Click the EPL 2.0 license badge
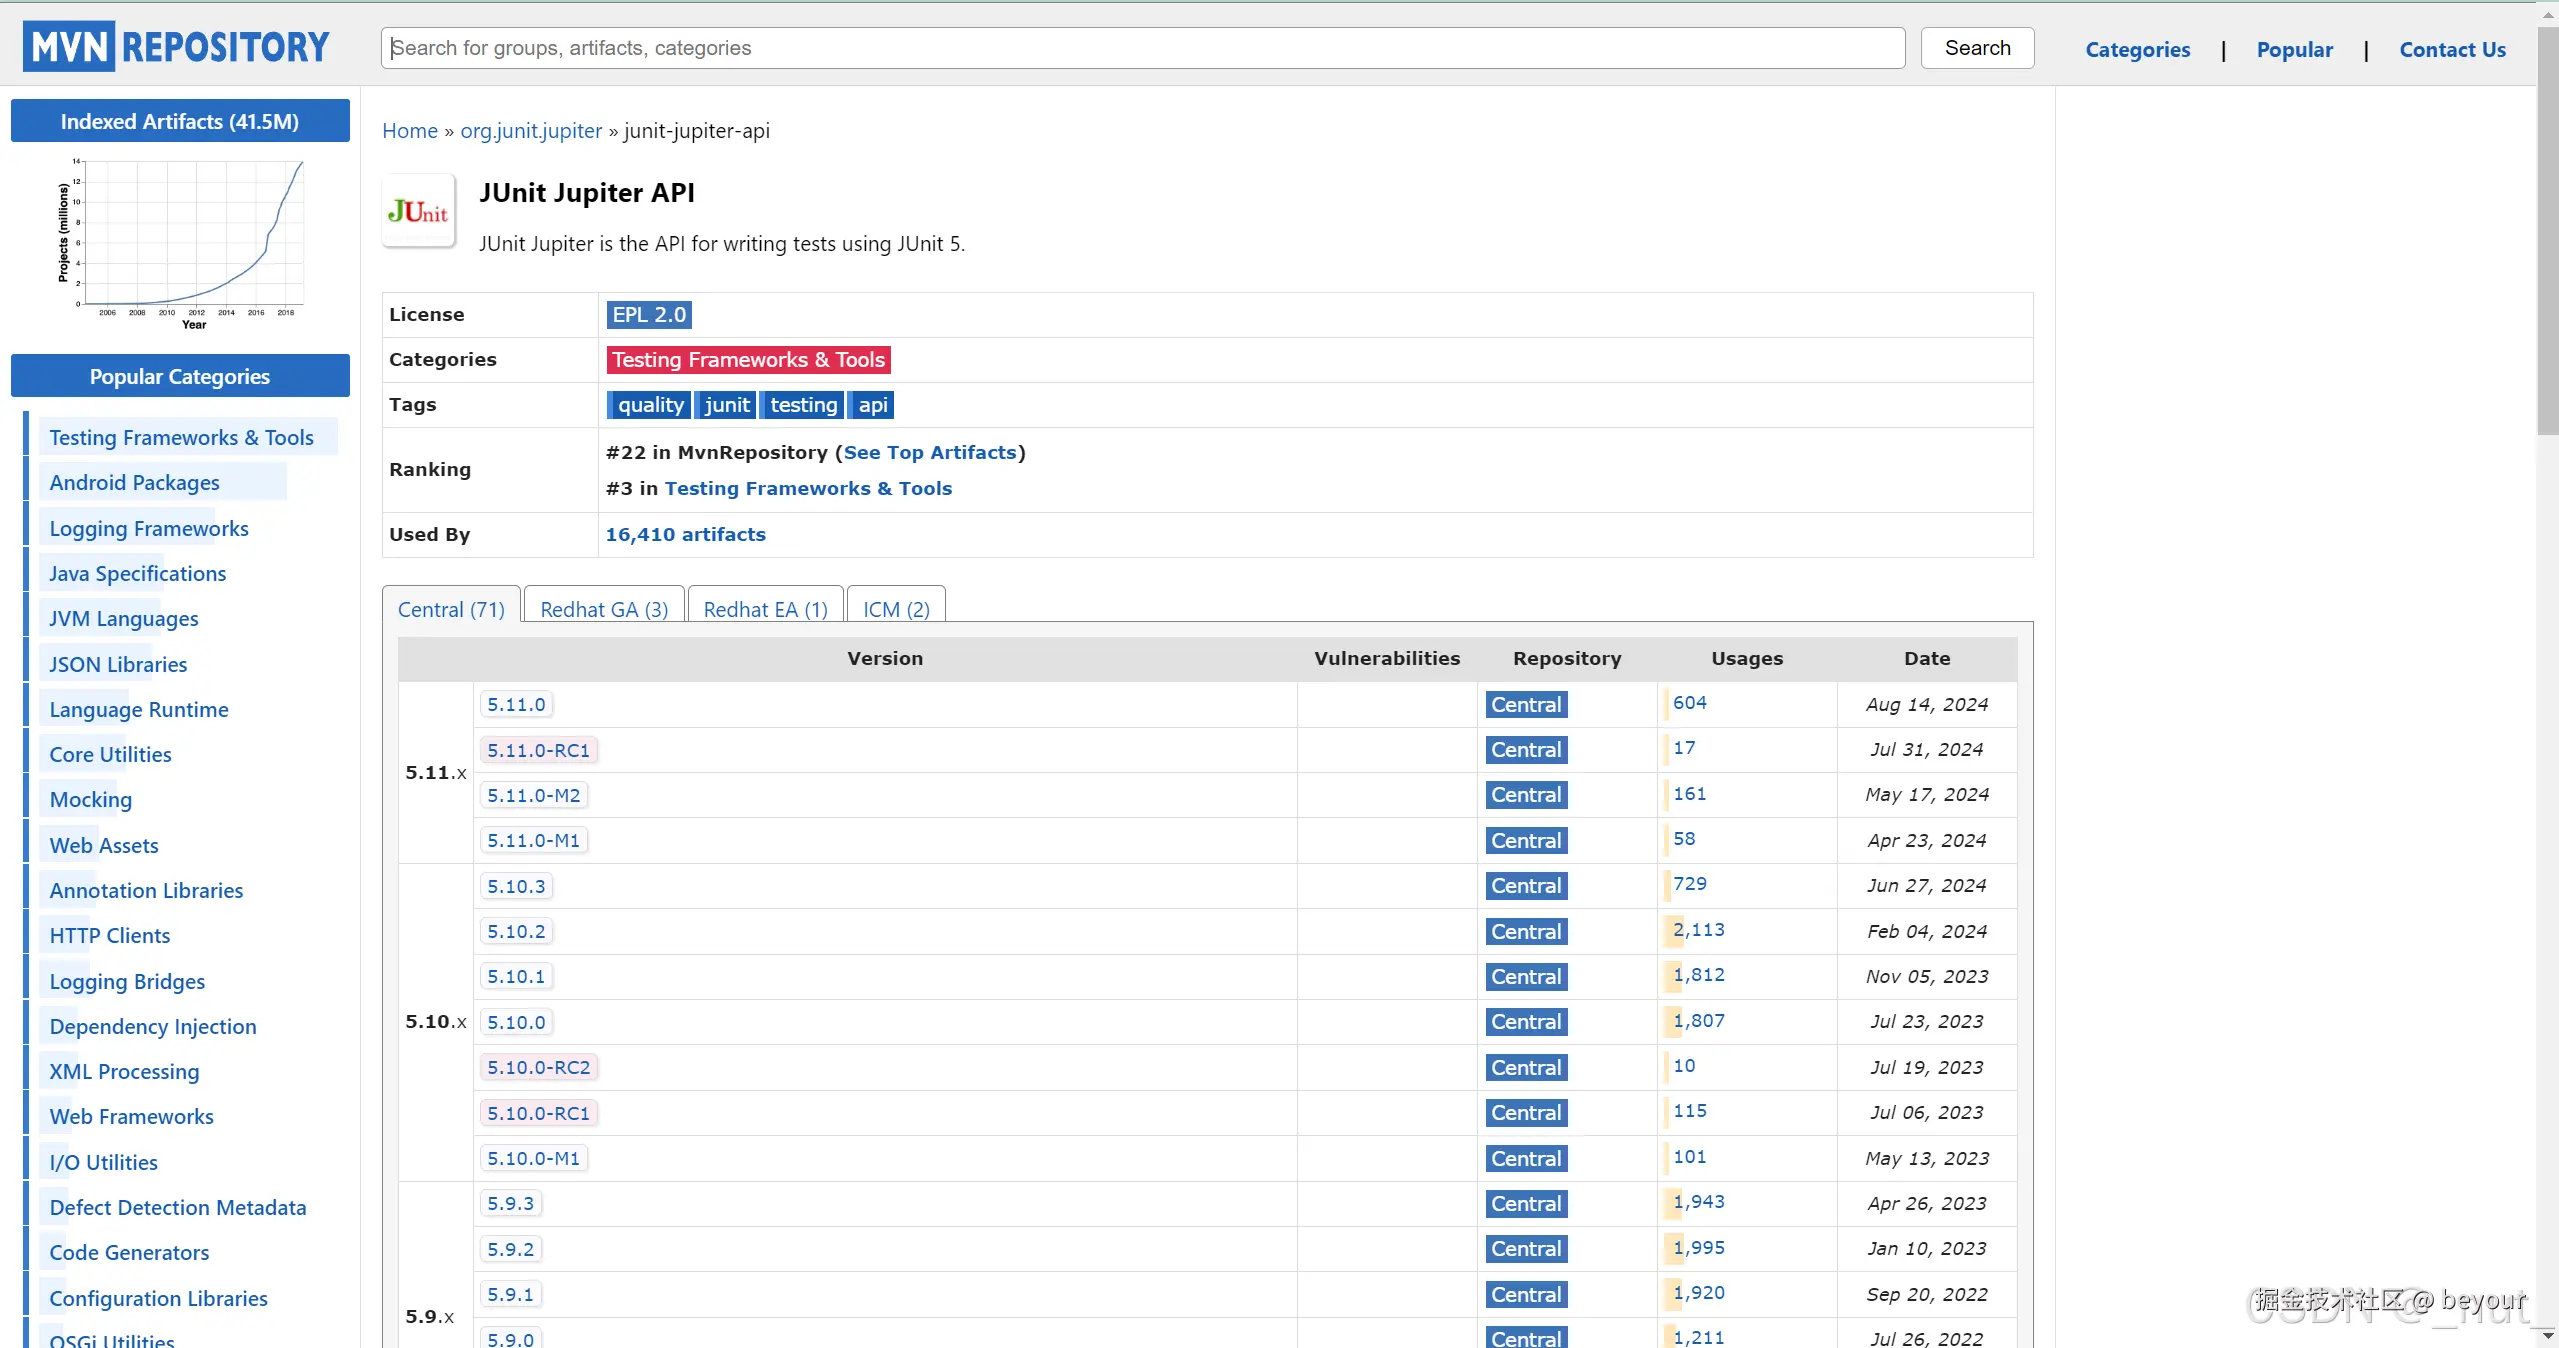The image size is (2559, 1348). click(x=648, y=315)
